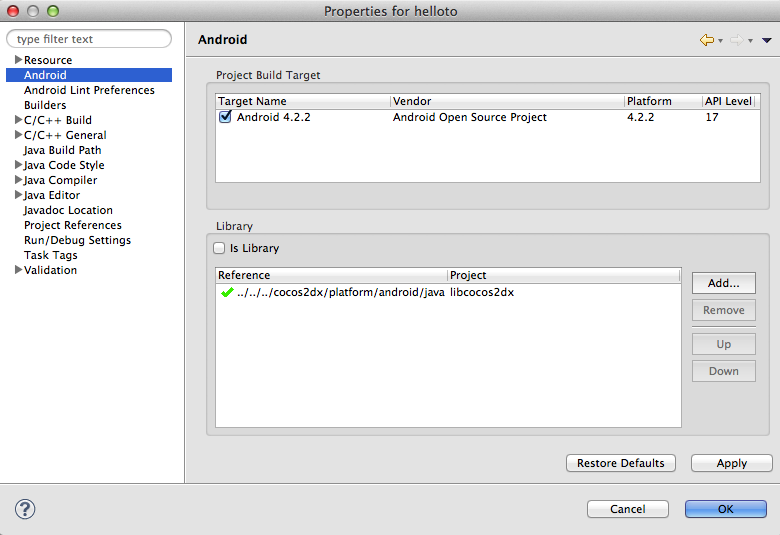Click the green checkmark beside the library reference
Viewport: 780px width, 535px height.
click(x=227, y=292)
